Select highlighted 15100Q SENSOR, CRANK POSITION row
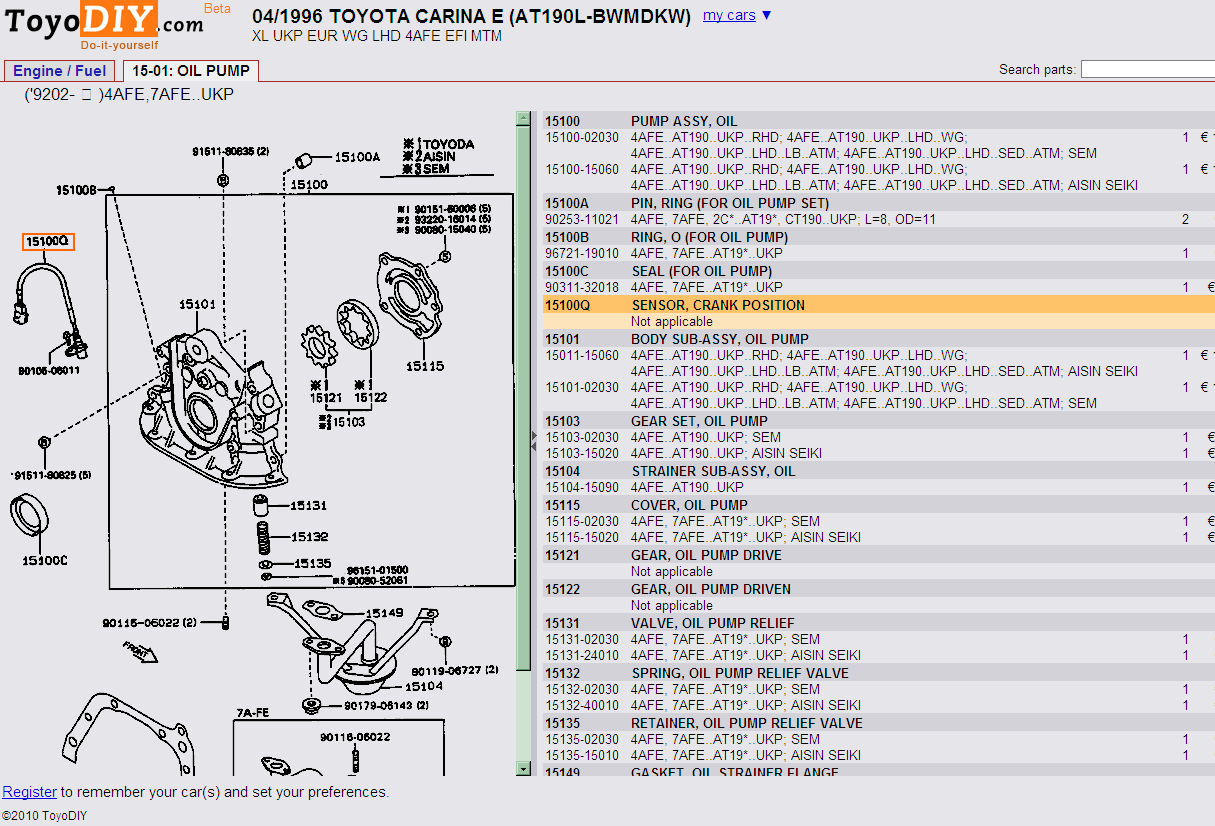 click(879, 305)
